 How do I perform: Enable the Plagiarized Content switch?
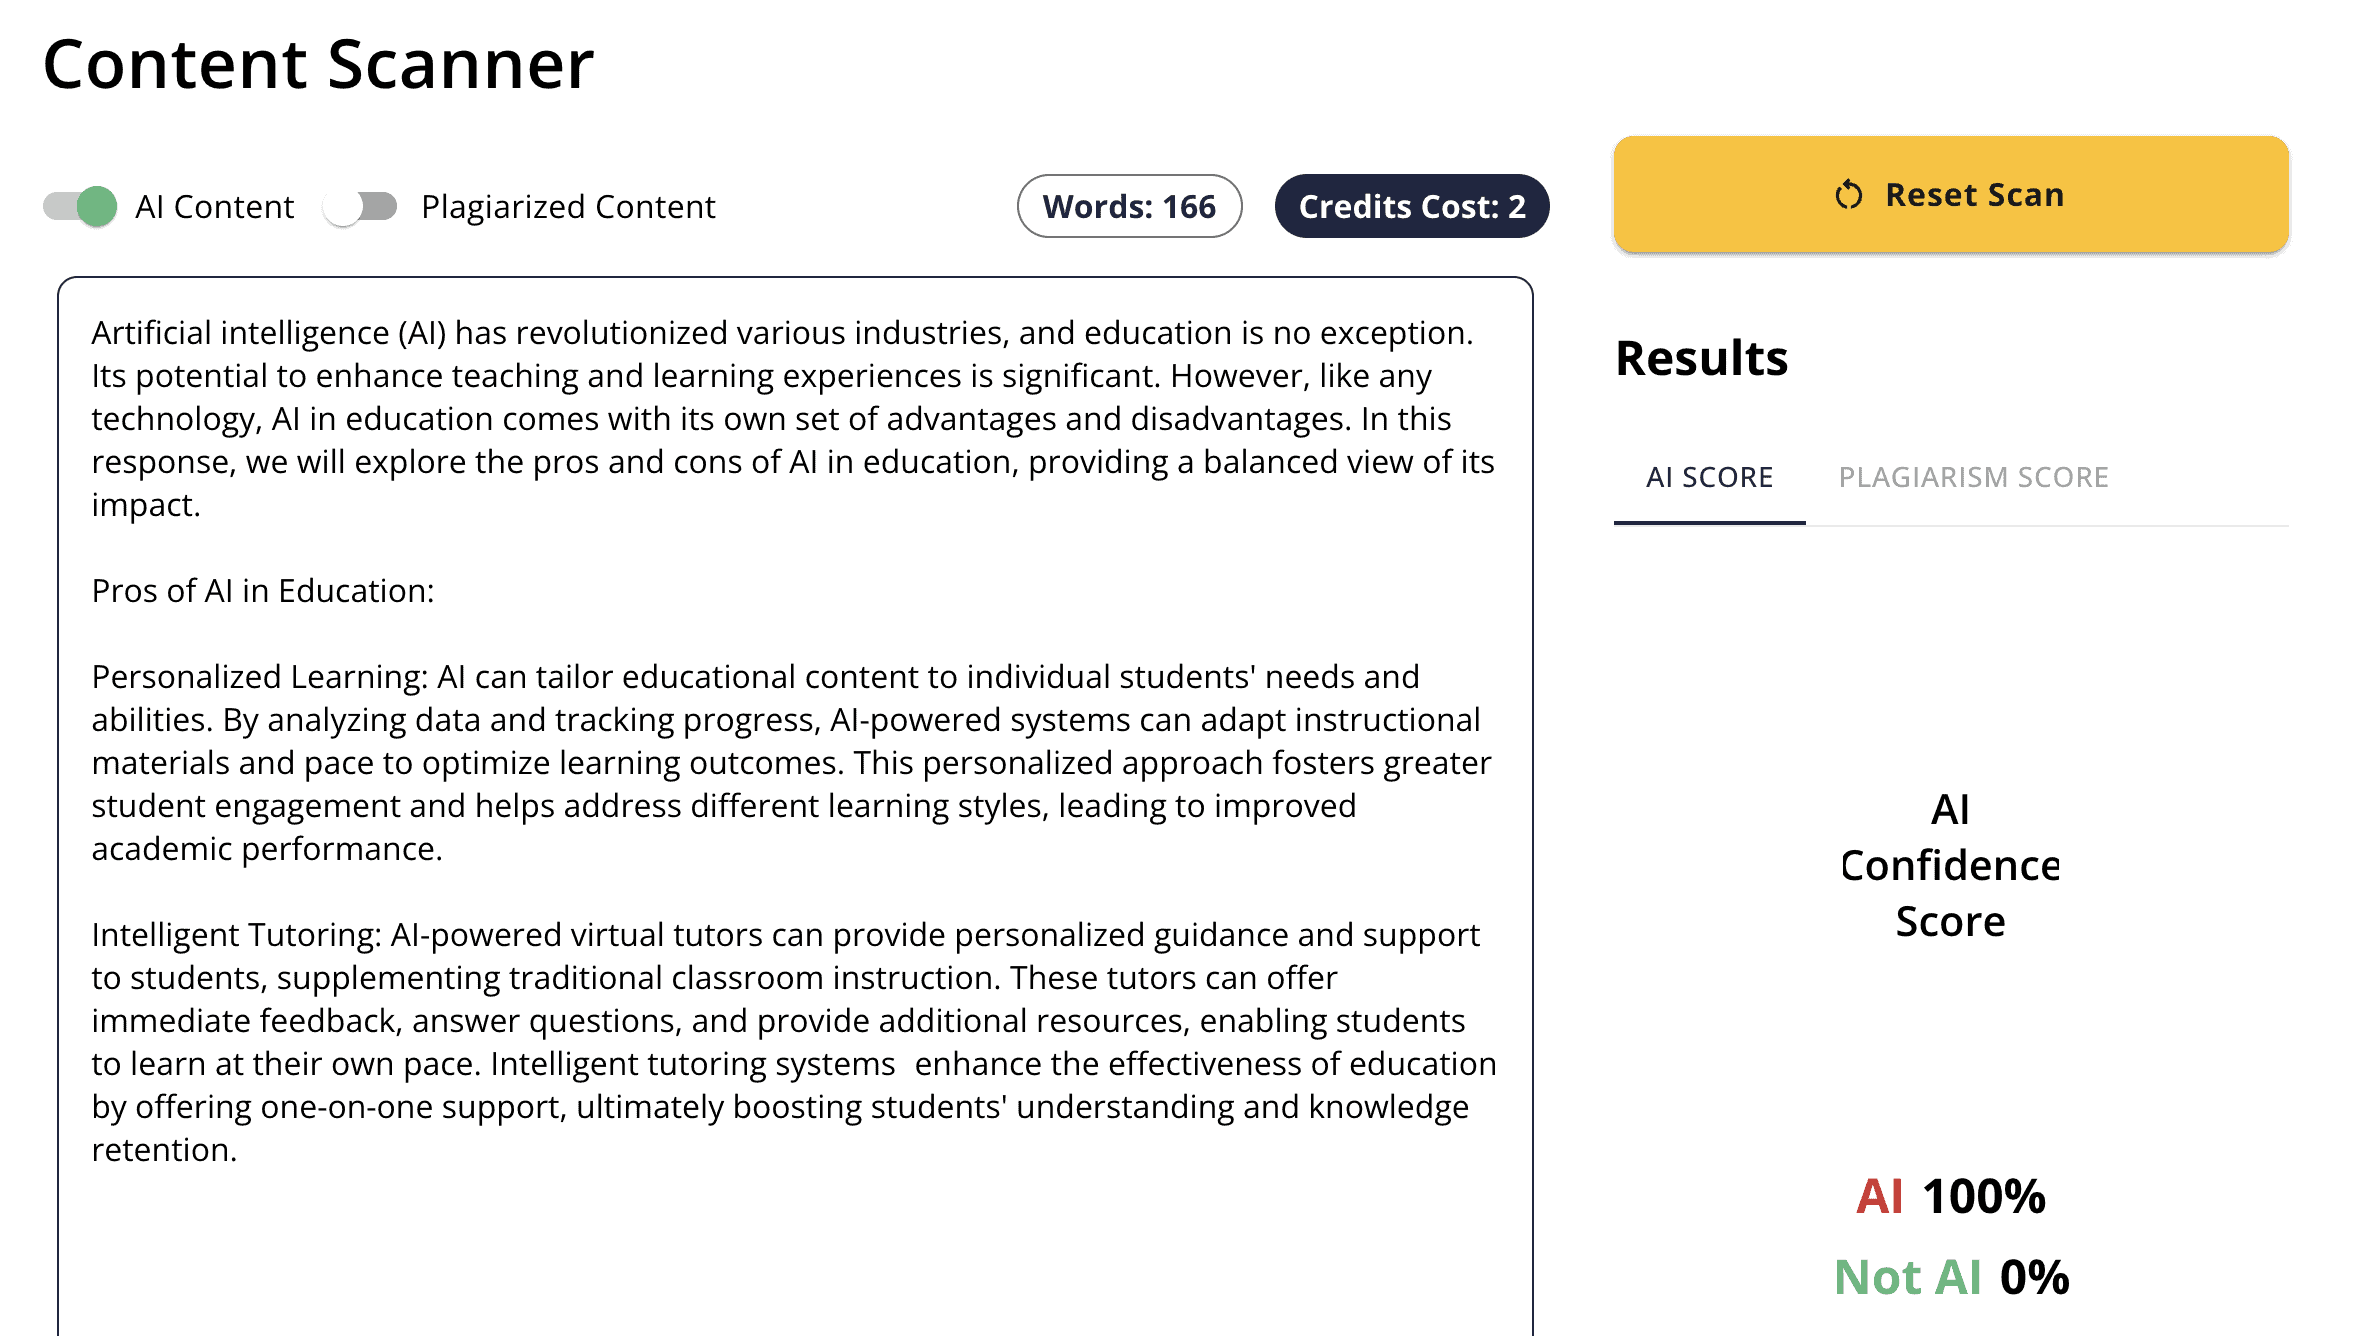pos(360,207)
